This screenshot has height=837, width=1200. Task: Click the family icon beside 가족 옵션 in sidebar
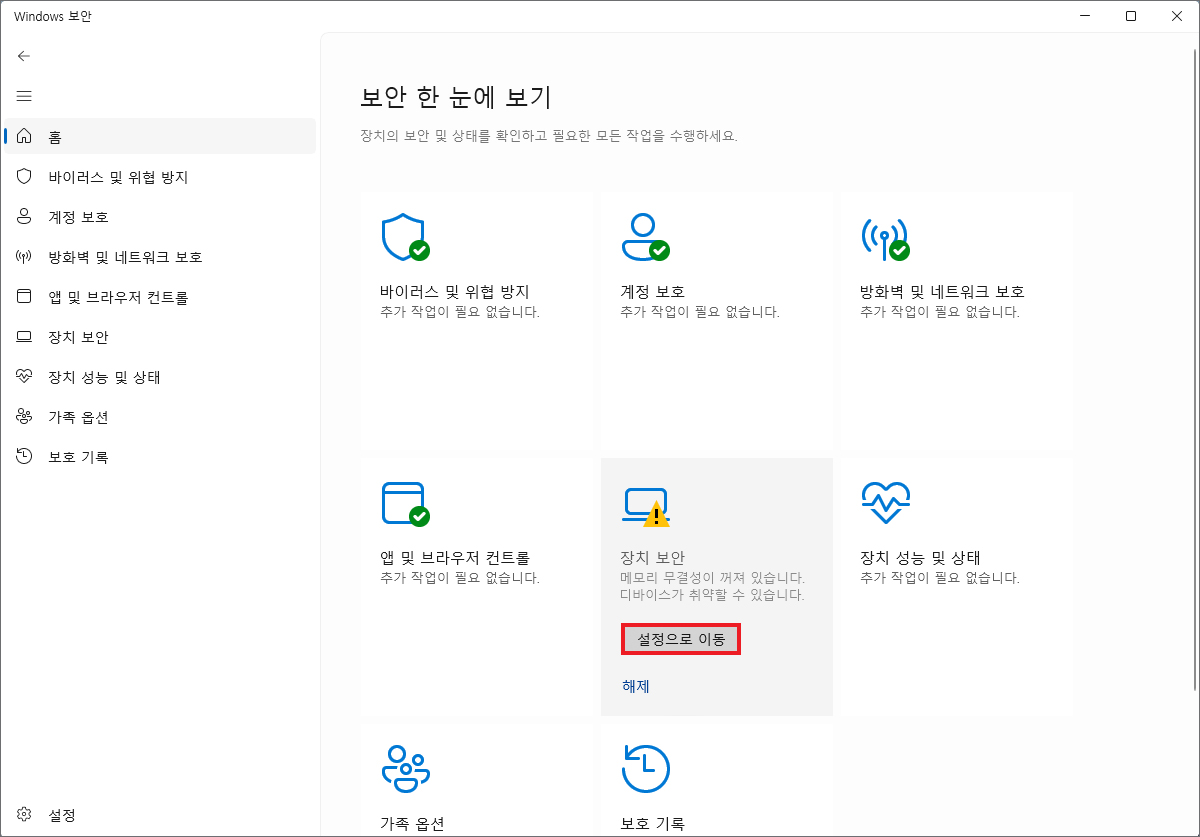click(25, 417)
